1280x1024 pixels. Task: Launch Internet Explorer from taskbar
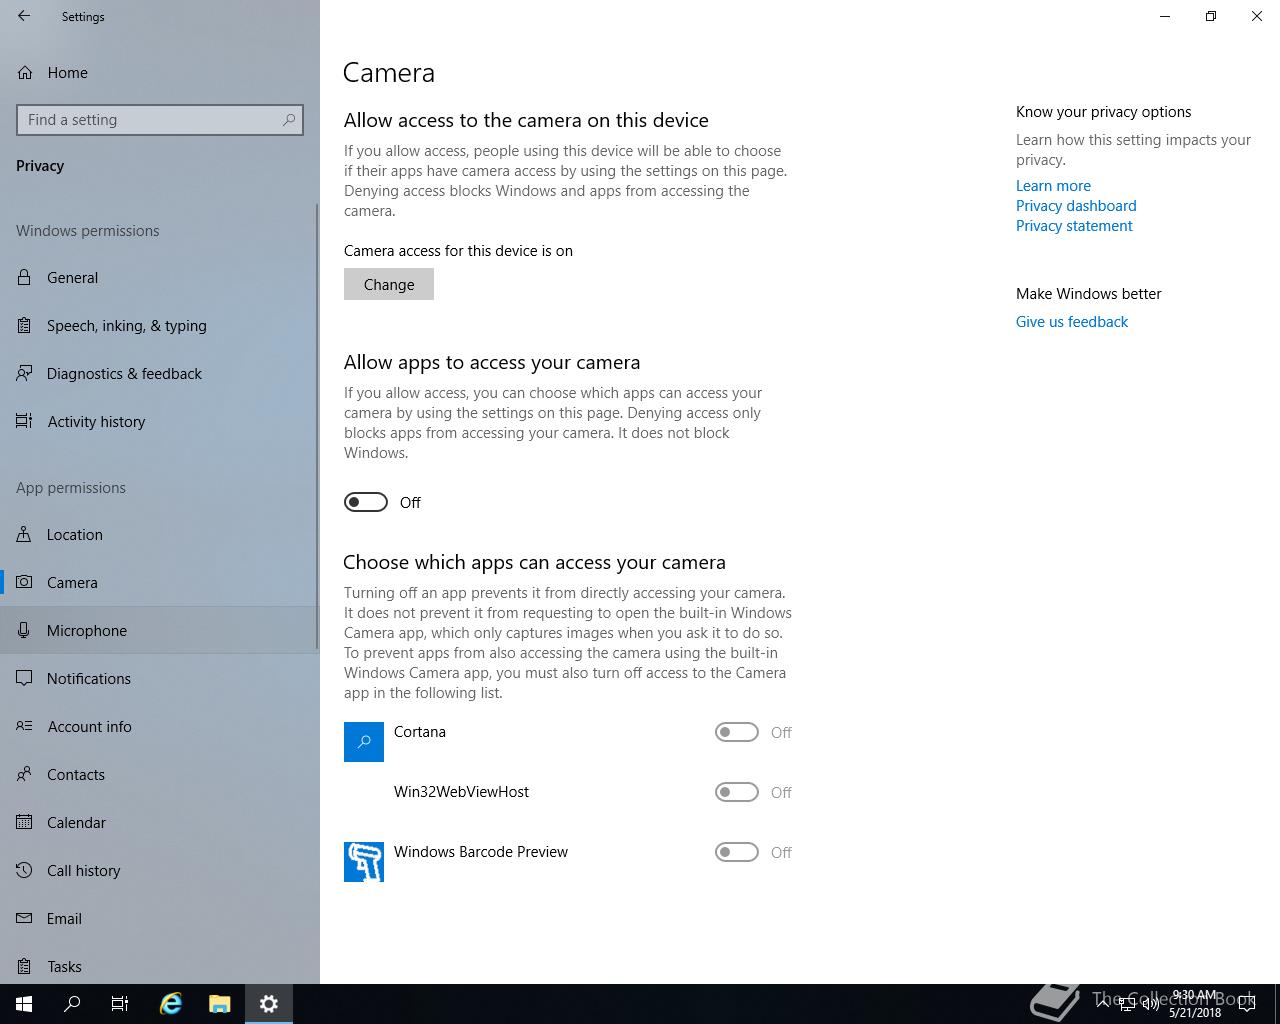(171, 1004)
